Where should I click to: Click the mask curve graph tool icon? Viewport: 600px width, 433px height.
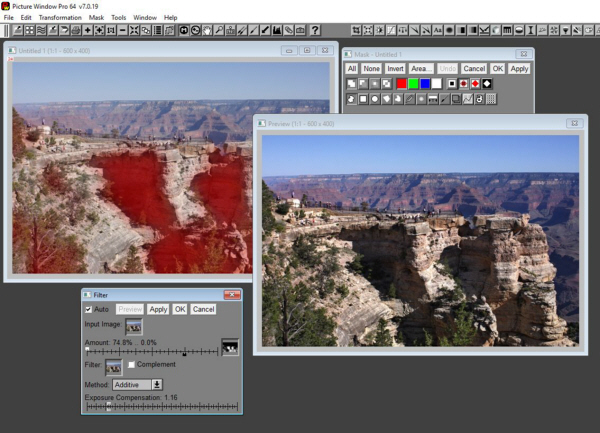tap(469, 99)
